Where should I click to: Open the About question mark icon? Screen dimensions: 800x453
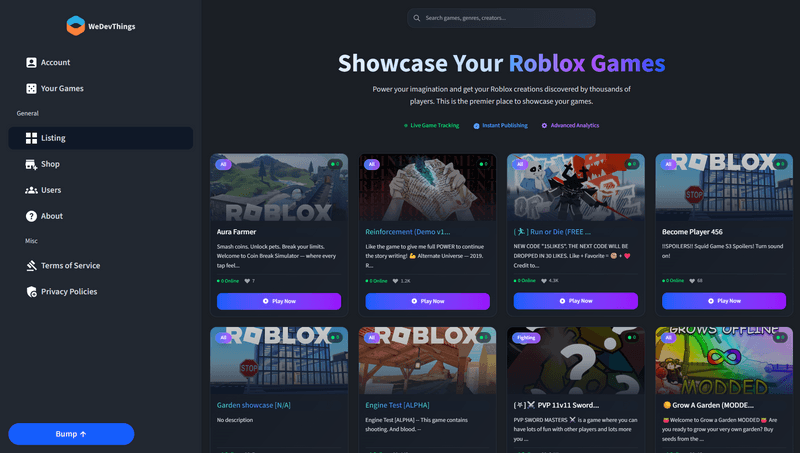tap(31, 216)
